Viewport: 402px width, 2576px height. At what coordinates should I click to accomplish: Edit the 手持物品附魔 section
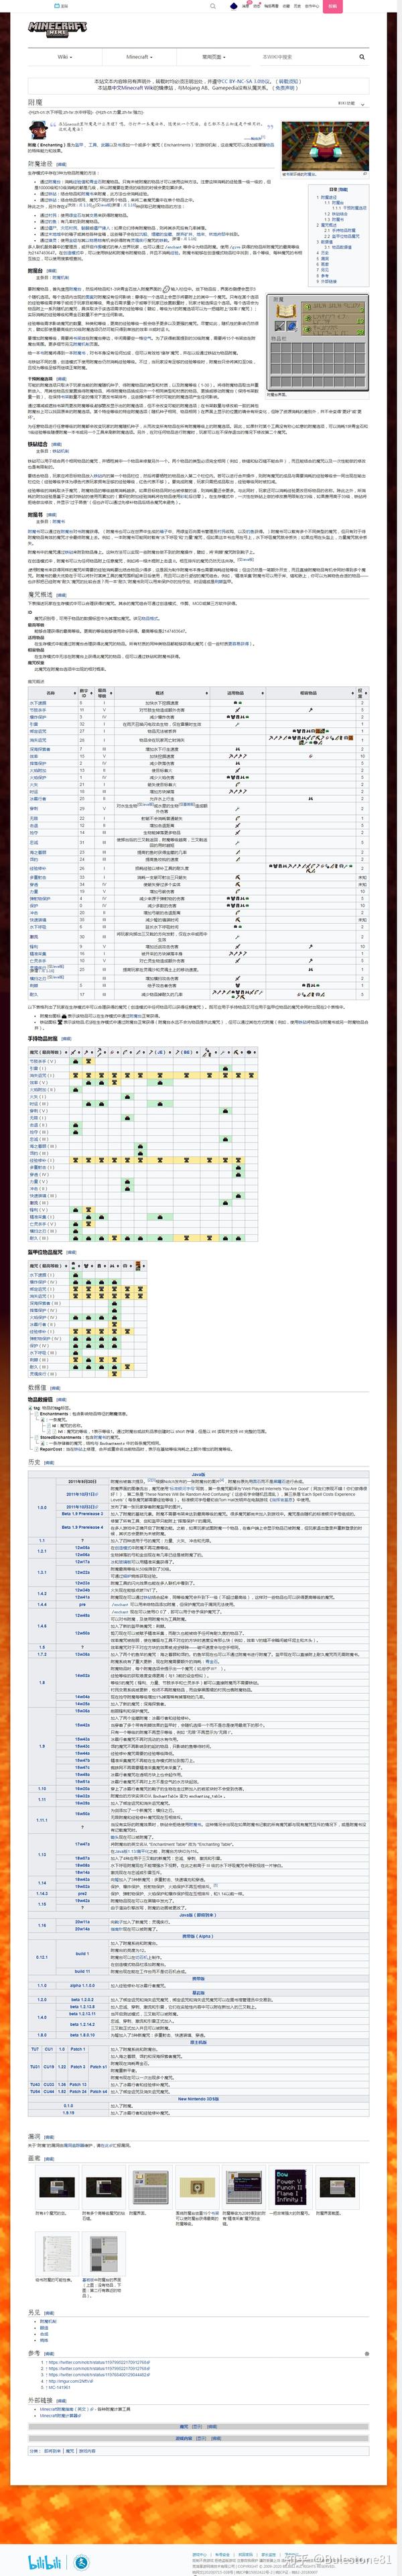(66, 1039)
